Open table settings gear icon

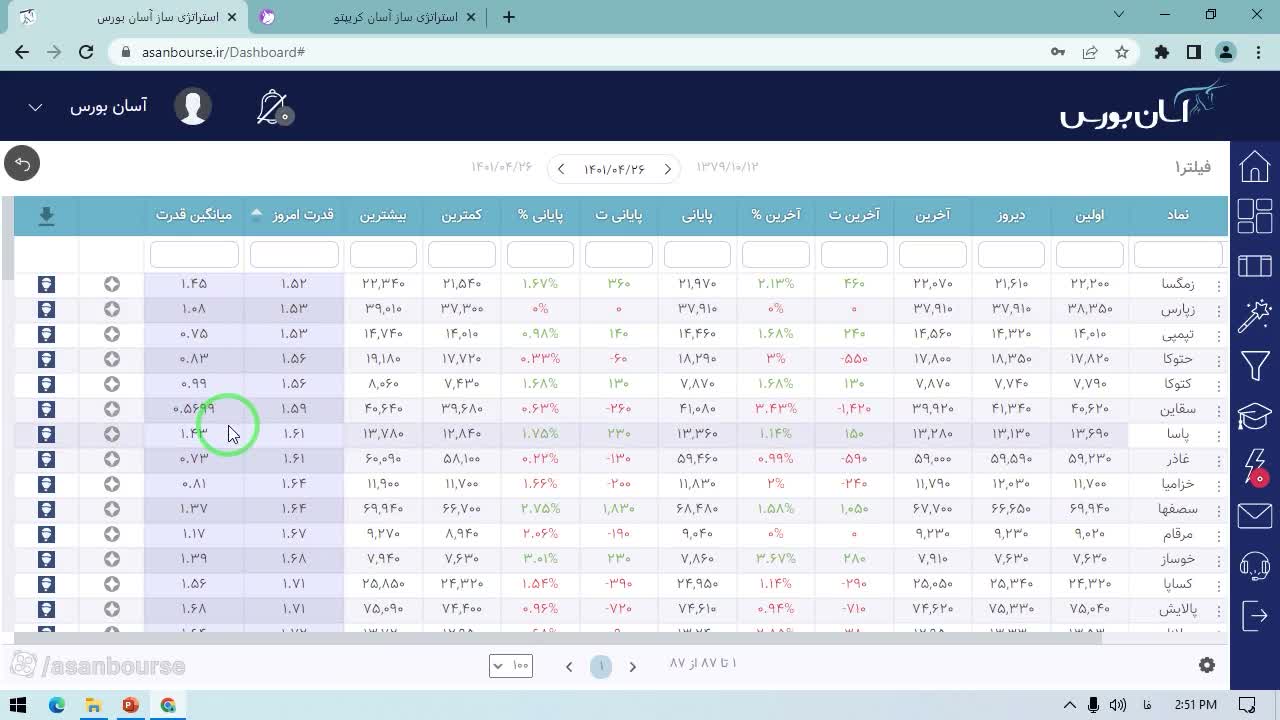click(x=1207, y=665)
